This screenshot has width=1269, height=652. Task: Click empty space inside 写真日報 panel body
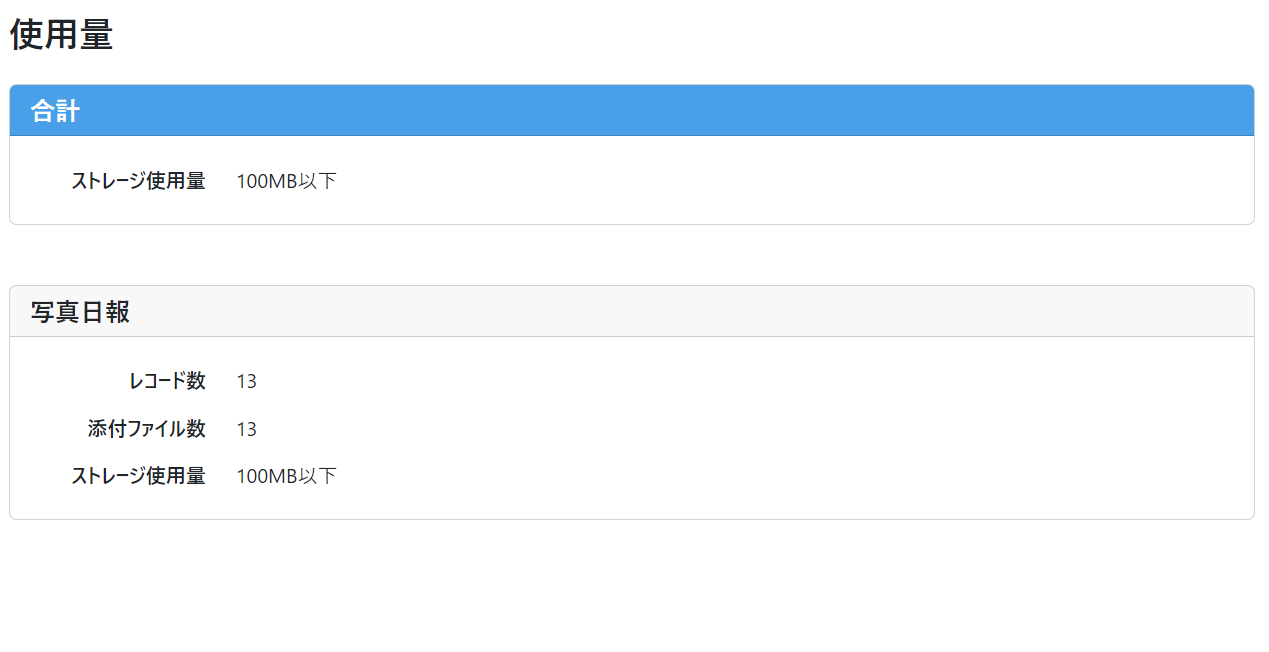[780, 429]
